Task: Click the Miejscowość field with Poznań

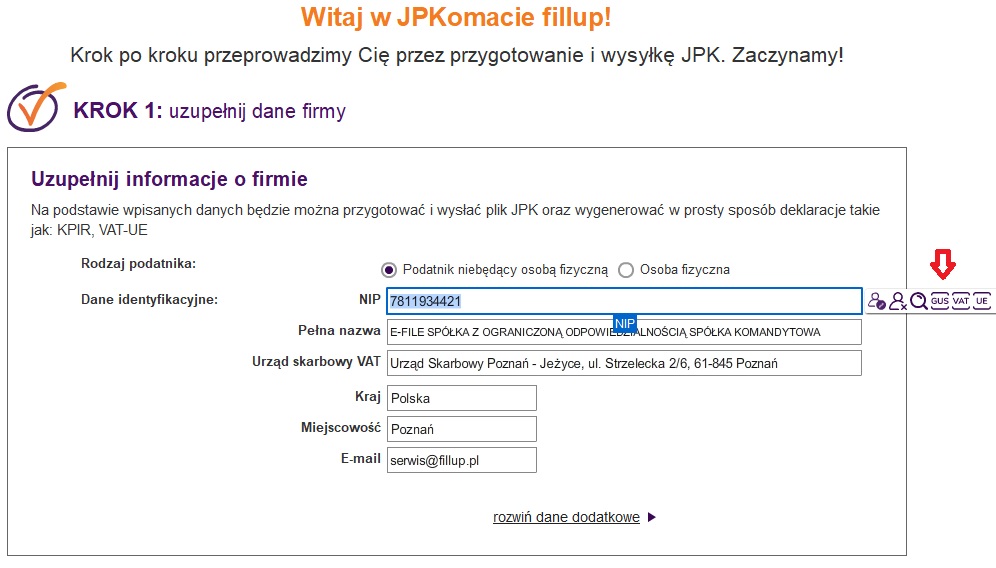Action: coord(462,429)
